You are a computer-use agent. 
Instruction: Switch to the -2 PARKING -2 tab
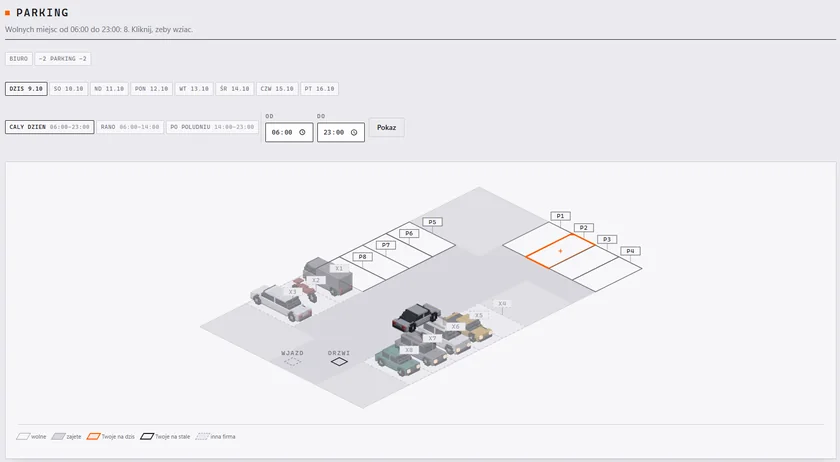click(63, 58)
